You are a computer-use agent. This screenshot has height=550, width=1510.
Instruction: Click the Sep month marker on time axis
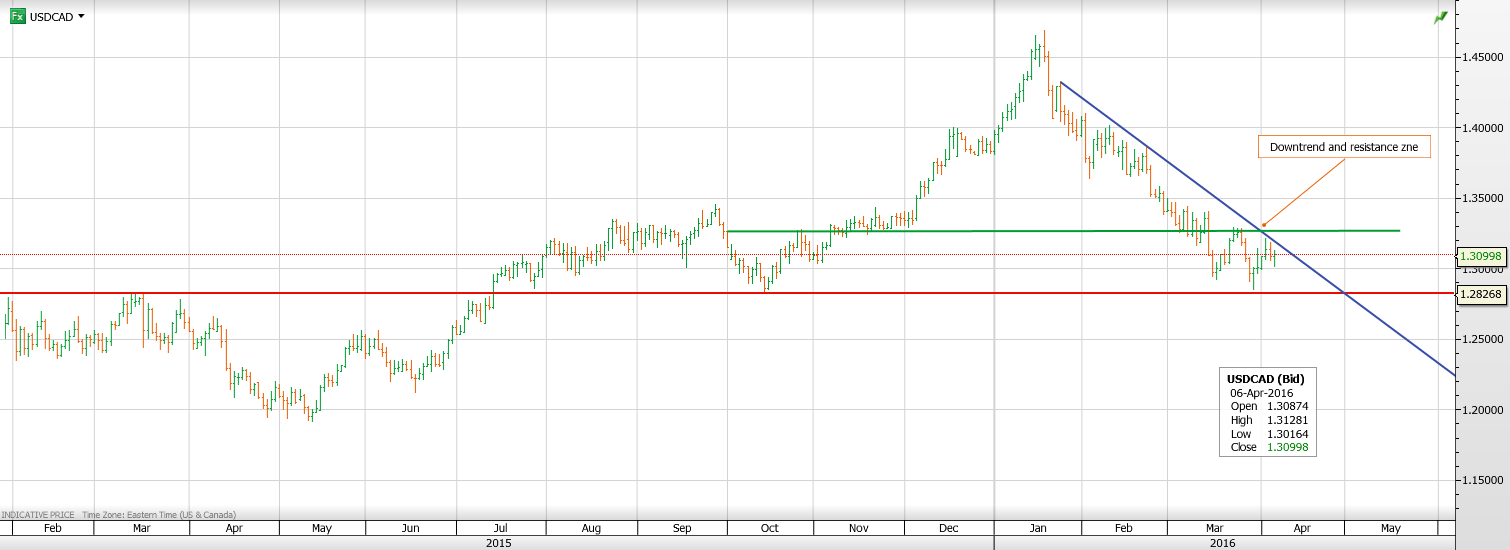click(x=683, y=527)
